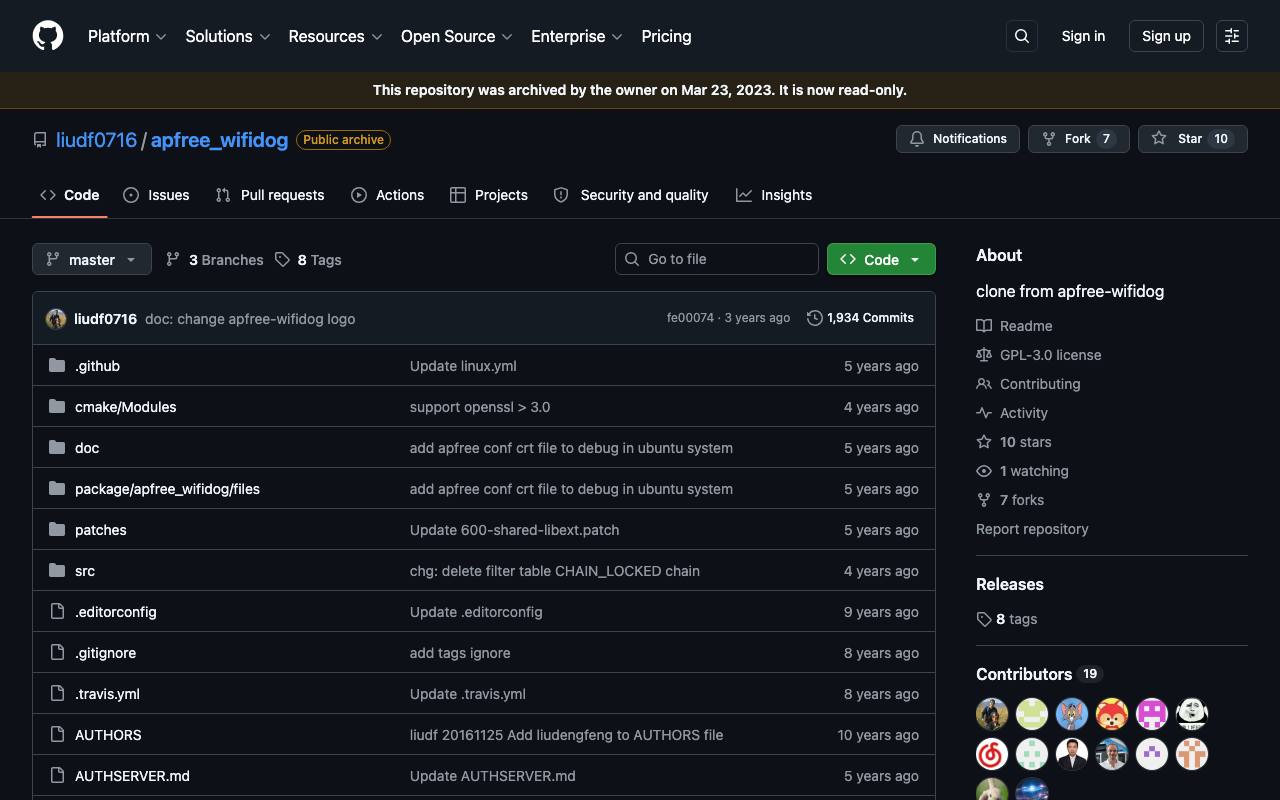This screenshot has height=800, width=1280.
Task: Switch to the Insights tab
Action: 774,195
